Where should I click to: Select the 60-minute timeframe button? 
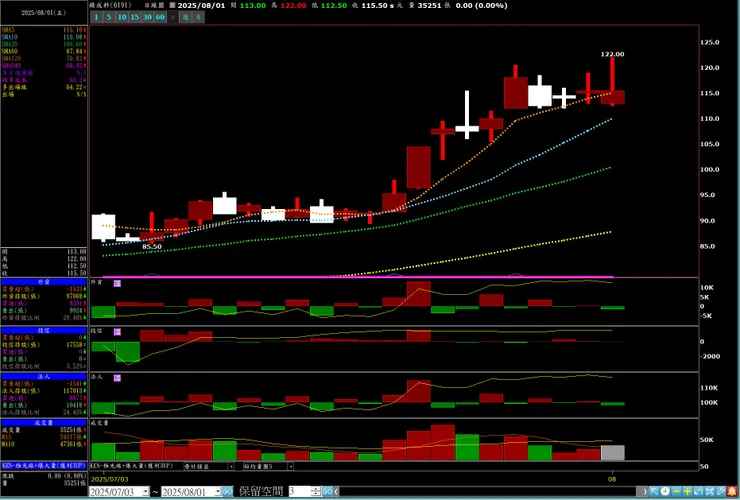point(160,17)
